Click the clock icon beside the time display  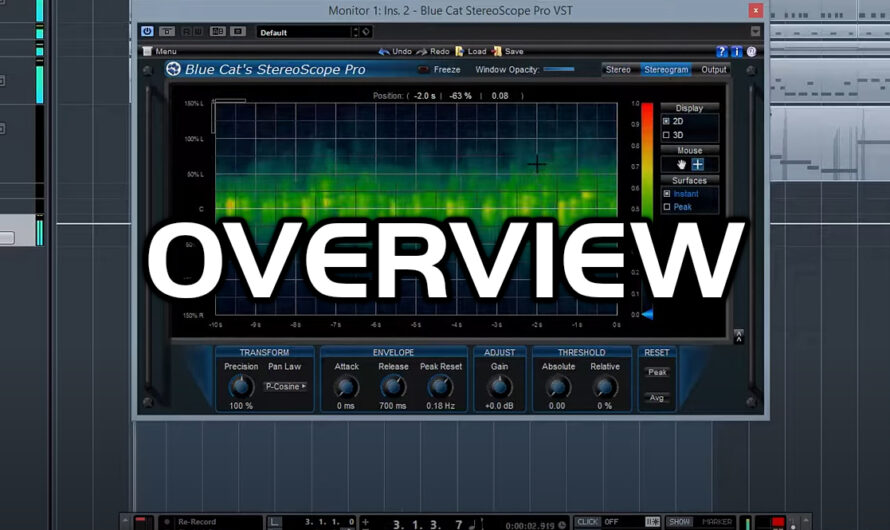pyautogui.click(x=562, y=525)
